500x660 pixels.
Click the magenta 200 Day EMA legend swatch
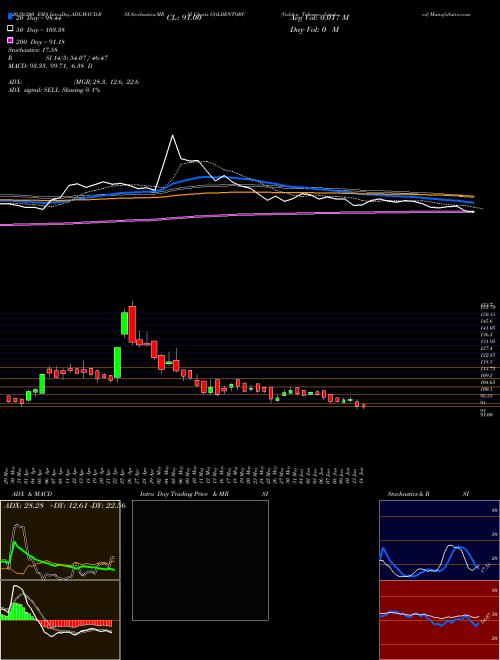click(10, 40)
